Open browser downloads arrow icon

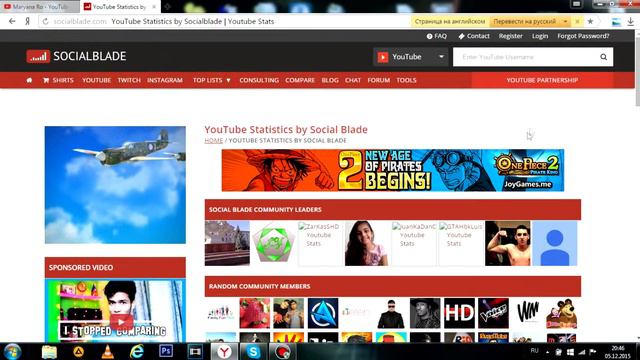[631, 22]
